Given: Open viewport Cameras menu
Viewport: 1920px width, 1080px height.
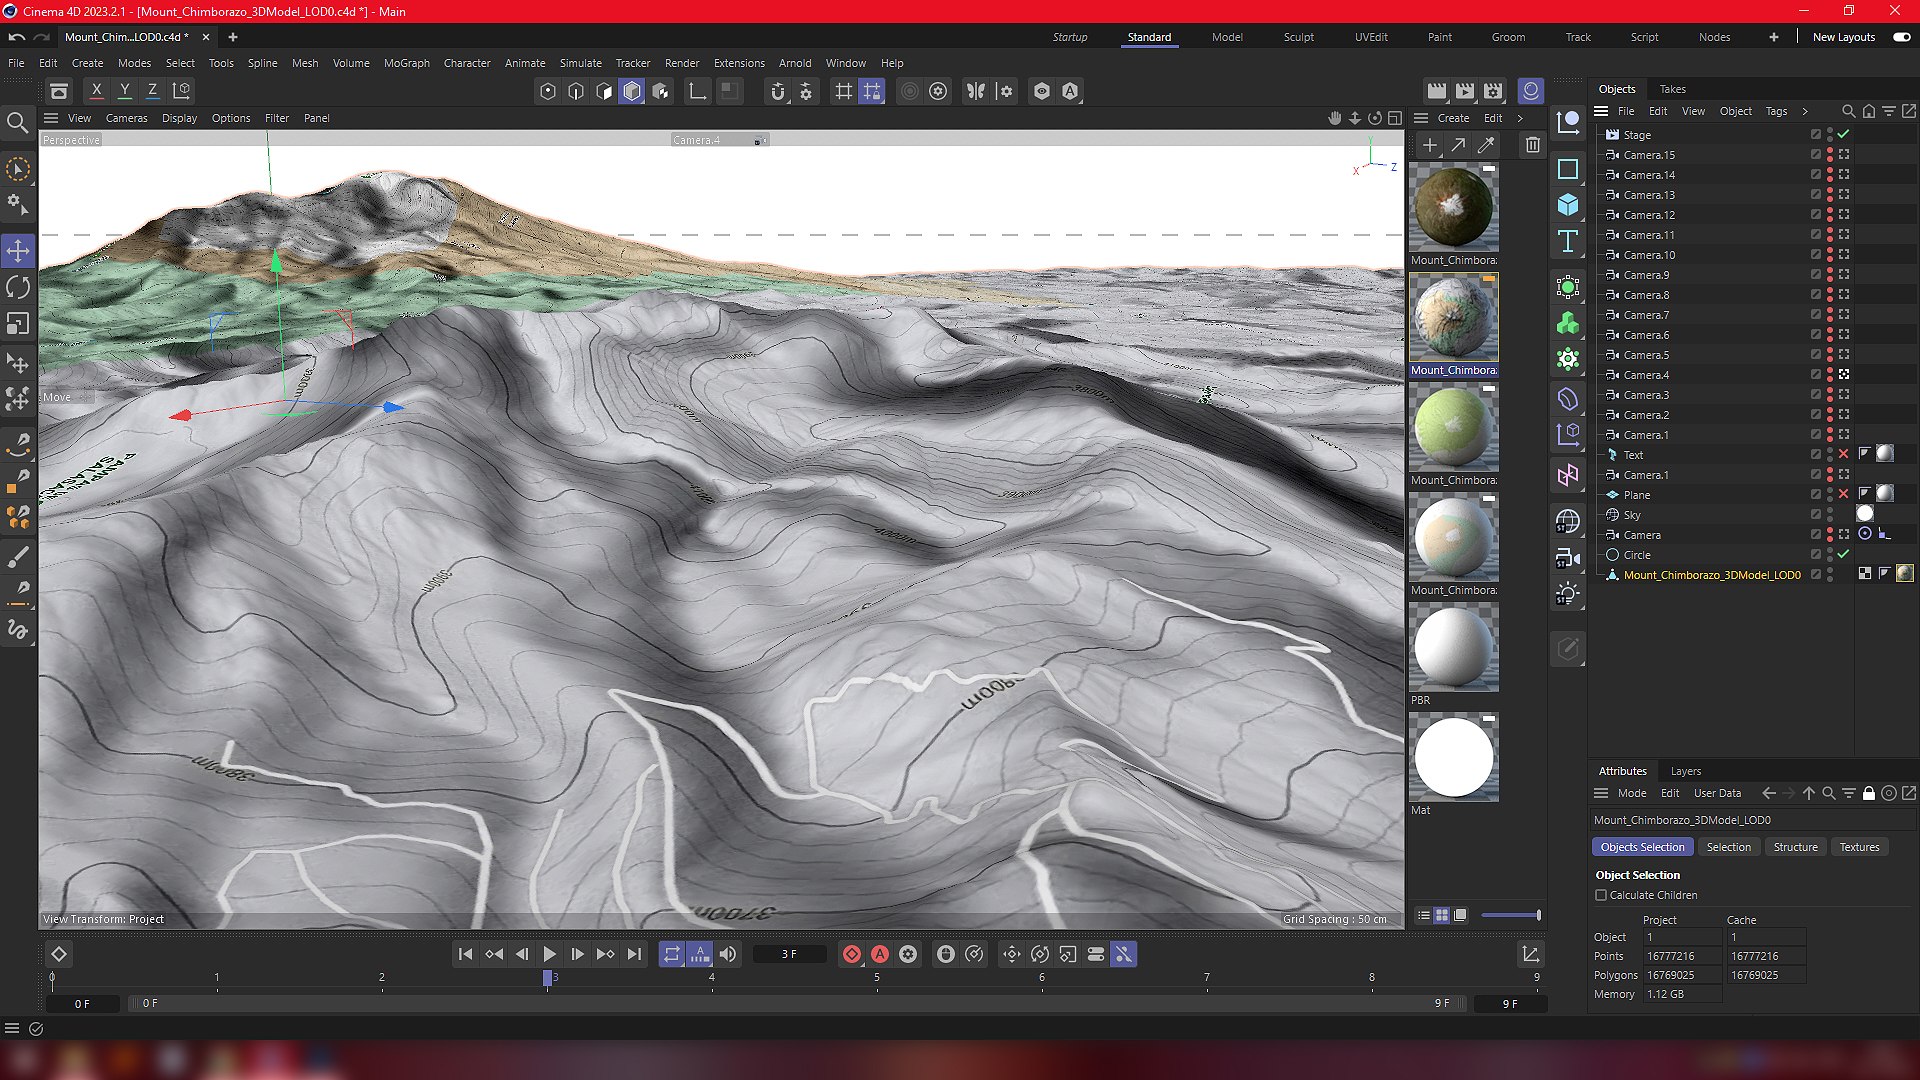Looking at the screenshot, I should pos(127,118).
